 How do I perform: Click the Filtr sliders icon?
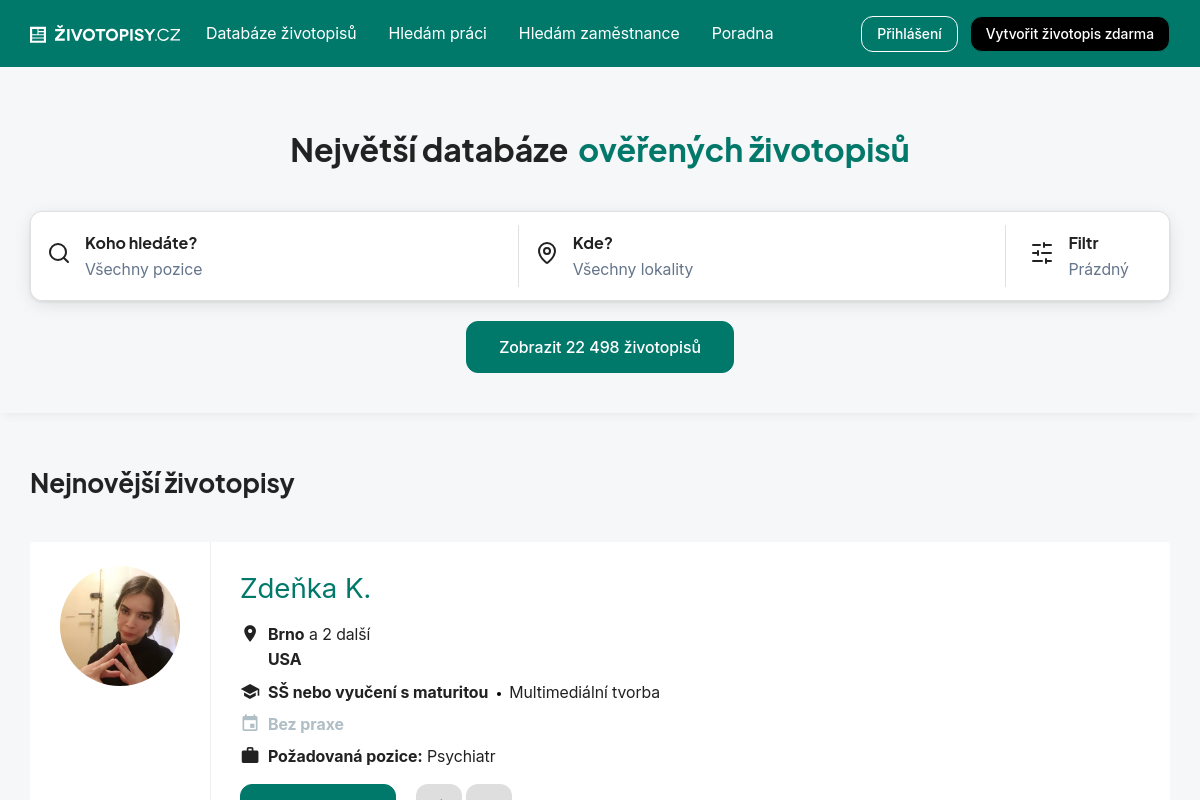tap(1042, 253)
